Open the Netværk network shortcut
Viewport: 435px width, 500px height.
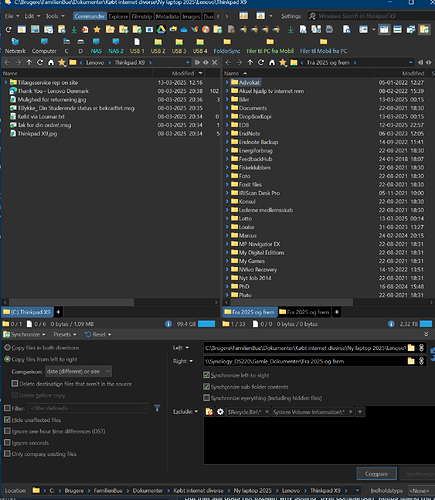click(x=15, y=46)
